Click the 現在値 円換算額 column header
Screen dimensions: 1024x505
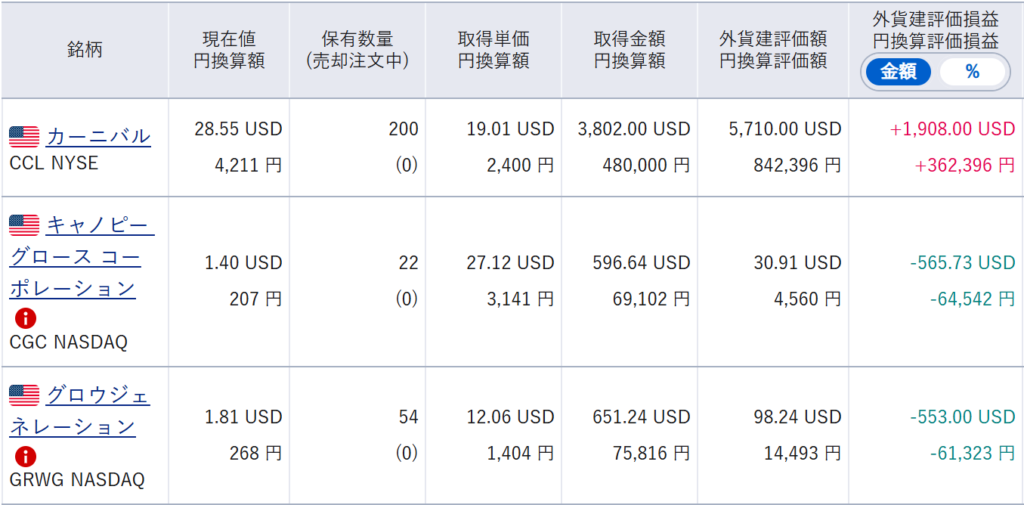pos(228,50)
